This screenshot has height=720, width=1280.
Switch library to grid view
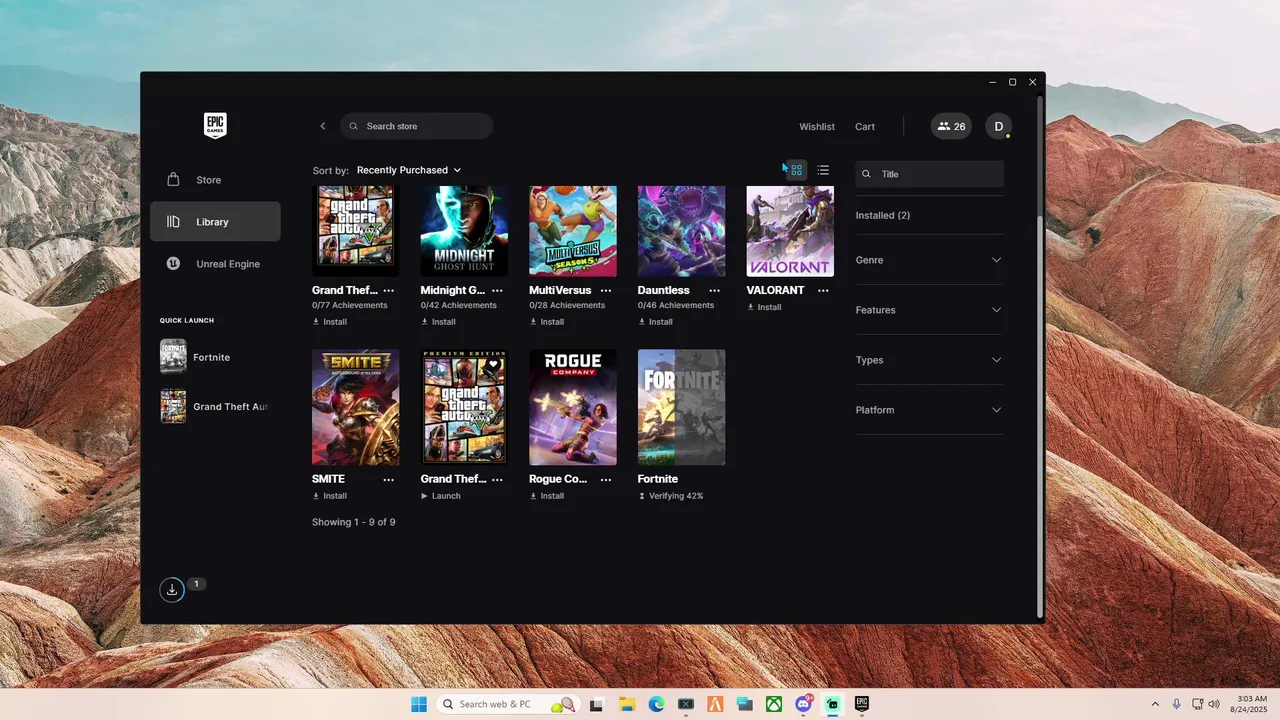pos(796,170)
